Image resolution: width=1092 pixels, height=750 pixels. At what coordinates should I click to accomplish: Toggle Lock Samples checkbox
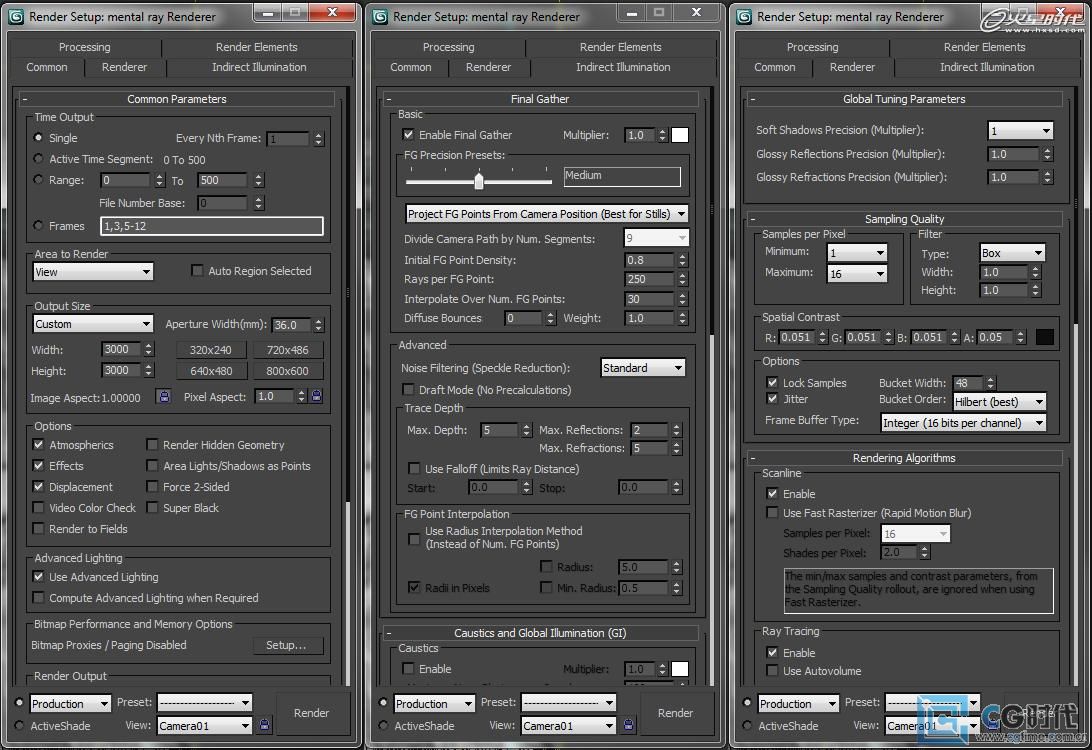[x=772, y=382]
